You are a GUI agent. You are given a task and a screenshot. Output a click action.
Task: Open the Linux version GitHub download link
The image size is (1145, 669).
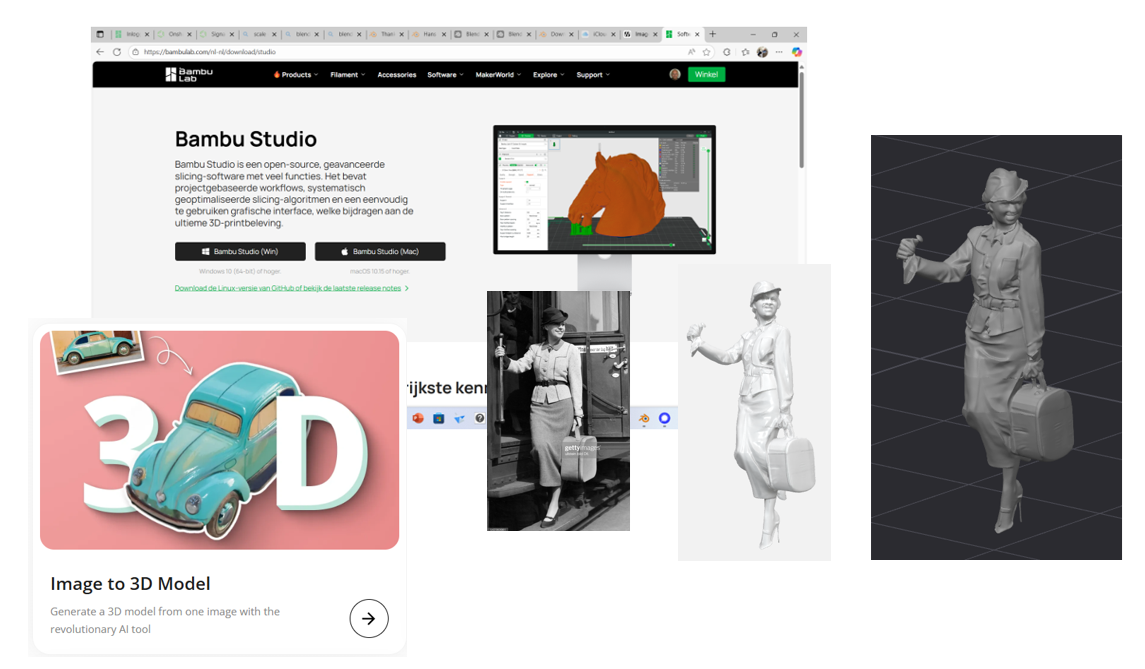click(x=290, y=288)
